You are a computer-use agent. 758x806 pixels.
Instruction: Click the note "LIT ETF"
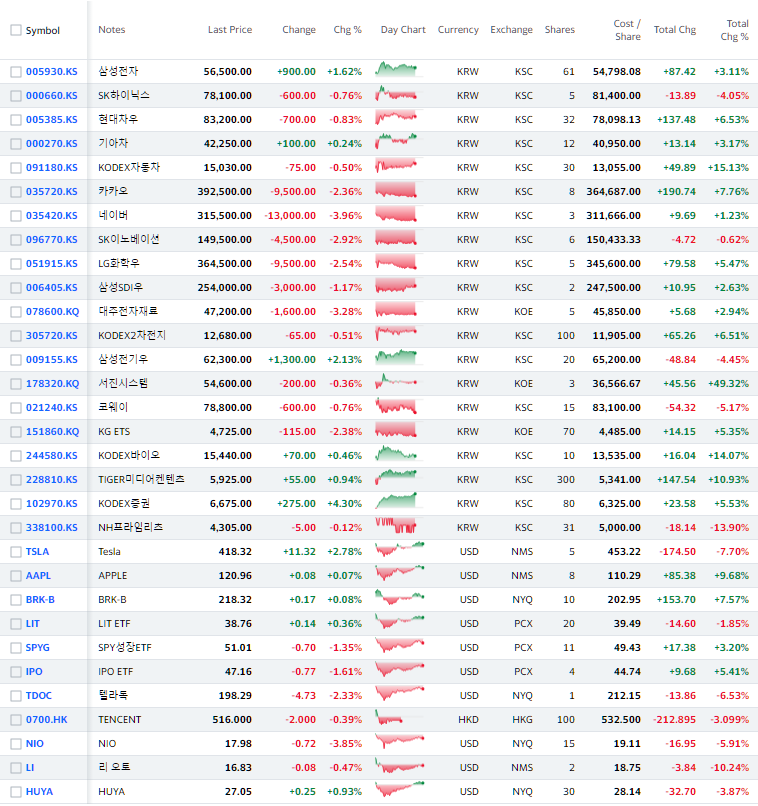pyautogui.click(x=114, y=624)
